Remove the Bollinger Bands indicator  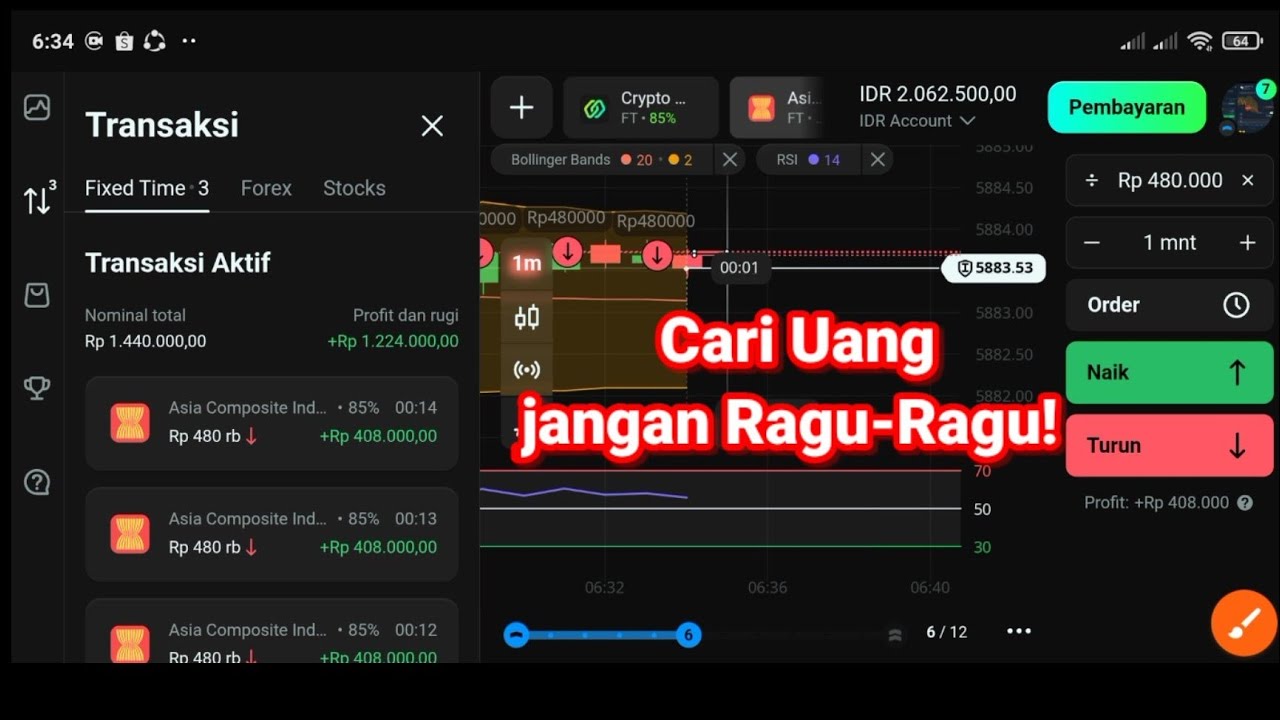pyautogui.click(x=730, y=160)
